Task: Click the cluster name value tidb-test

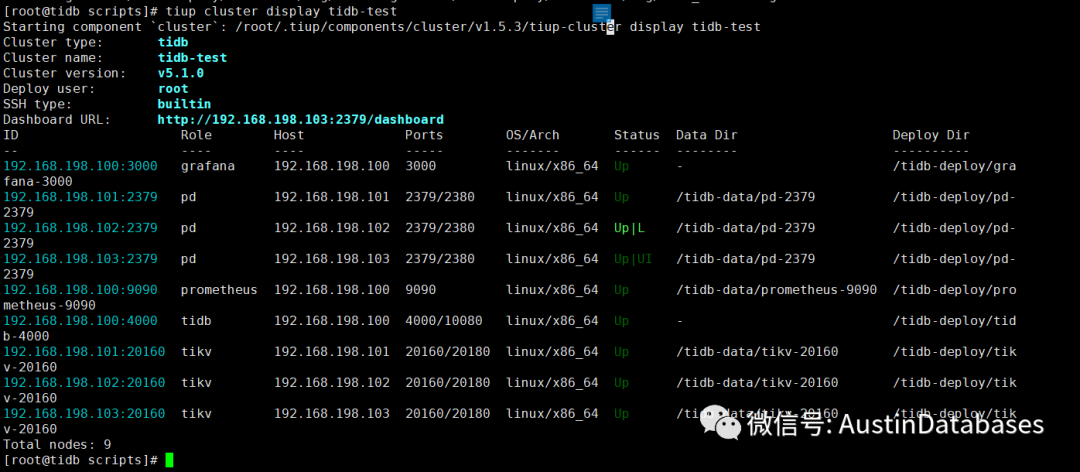Action: [x=192, y=58]
